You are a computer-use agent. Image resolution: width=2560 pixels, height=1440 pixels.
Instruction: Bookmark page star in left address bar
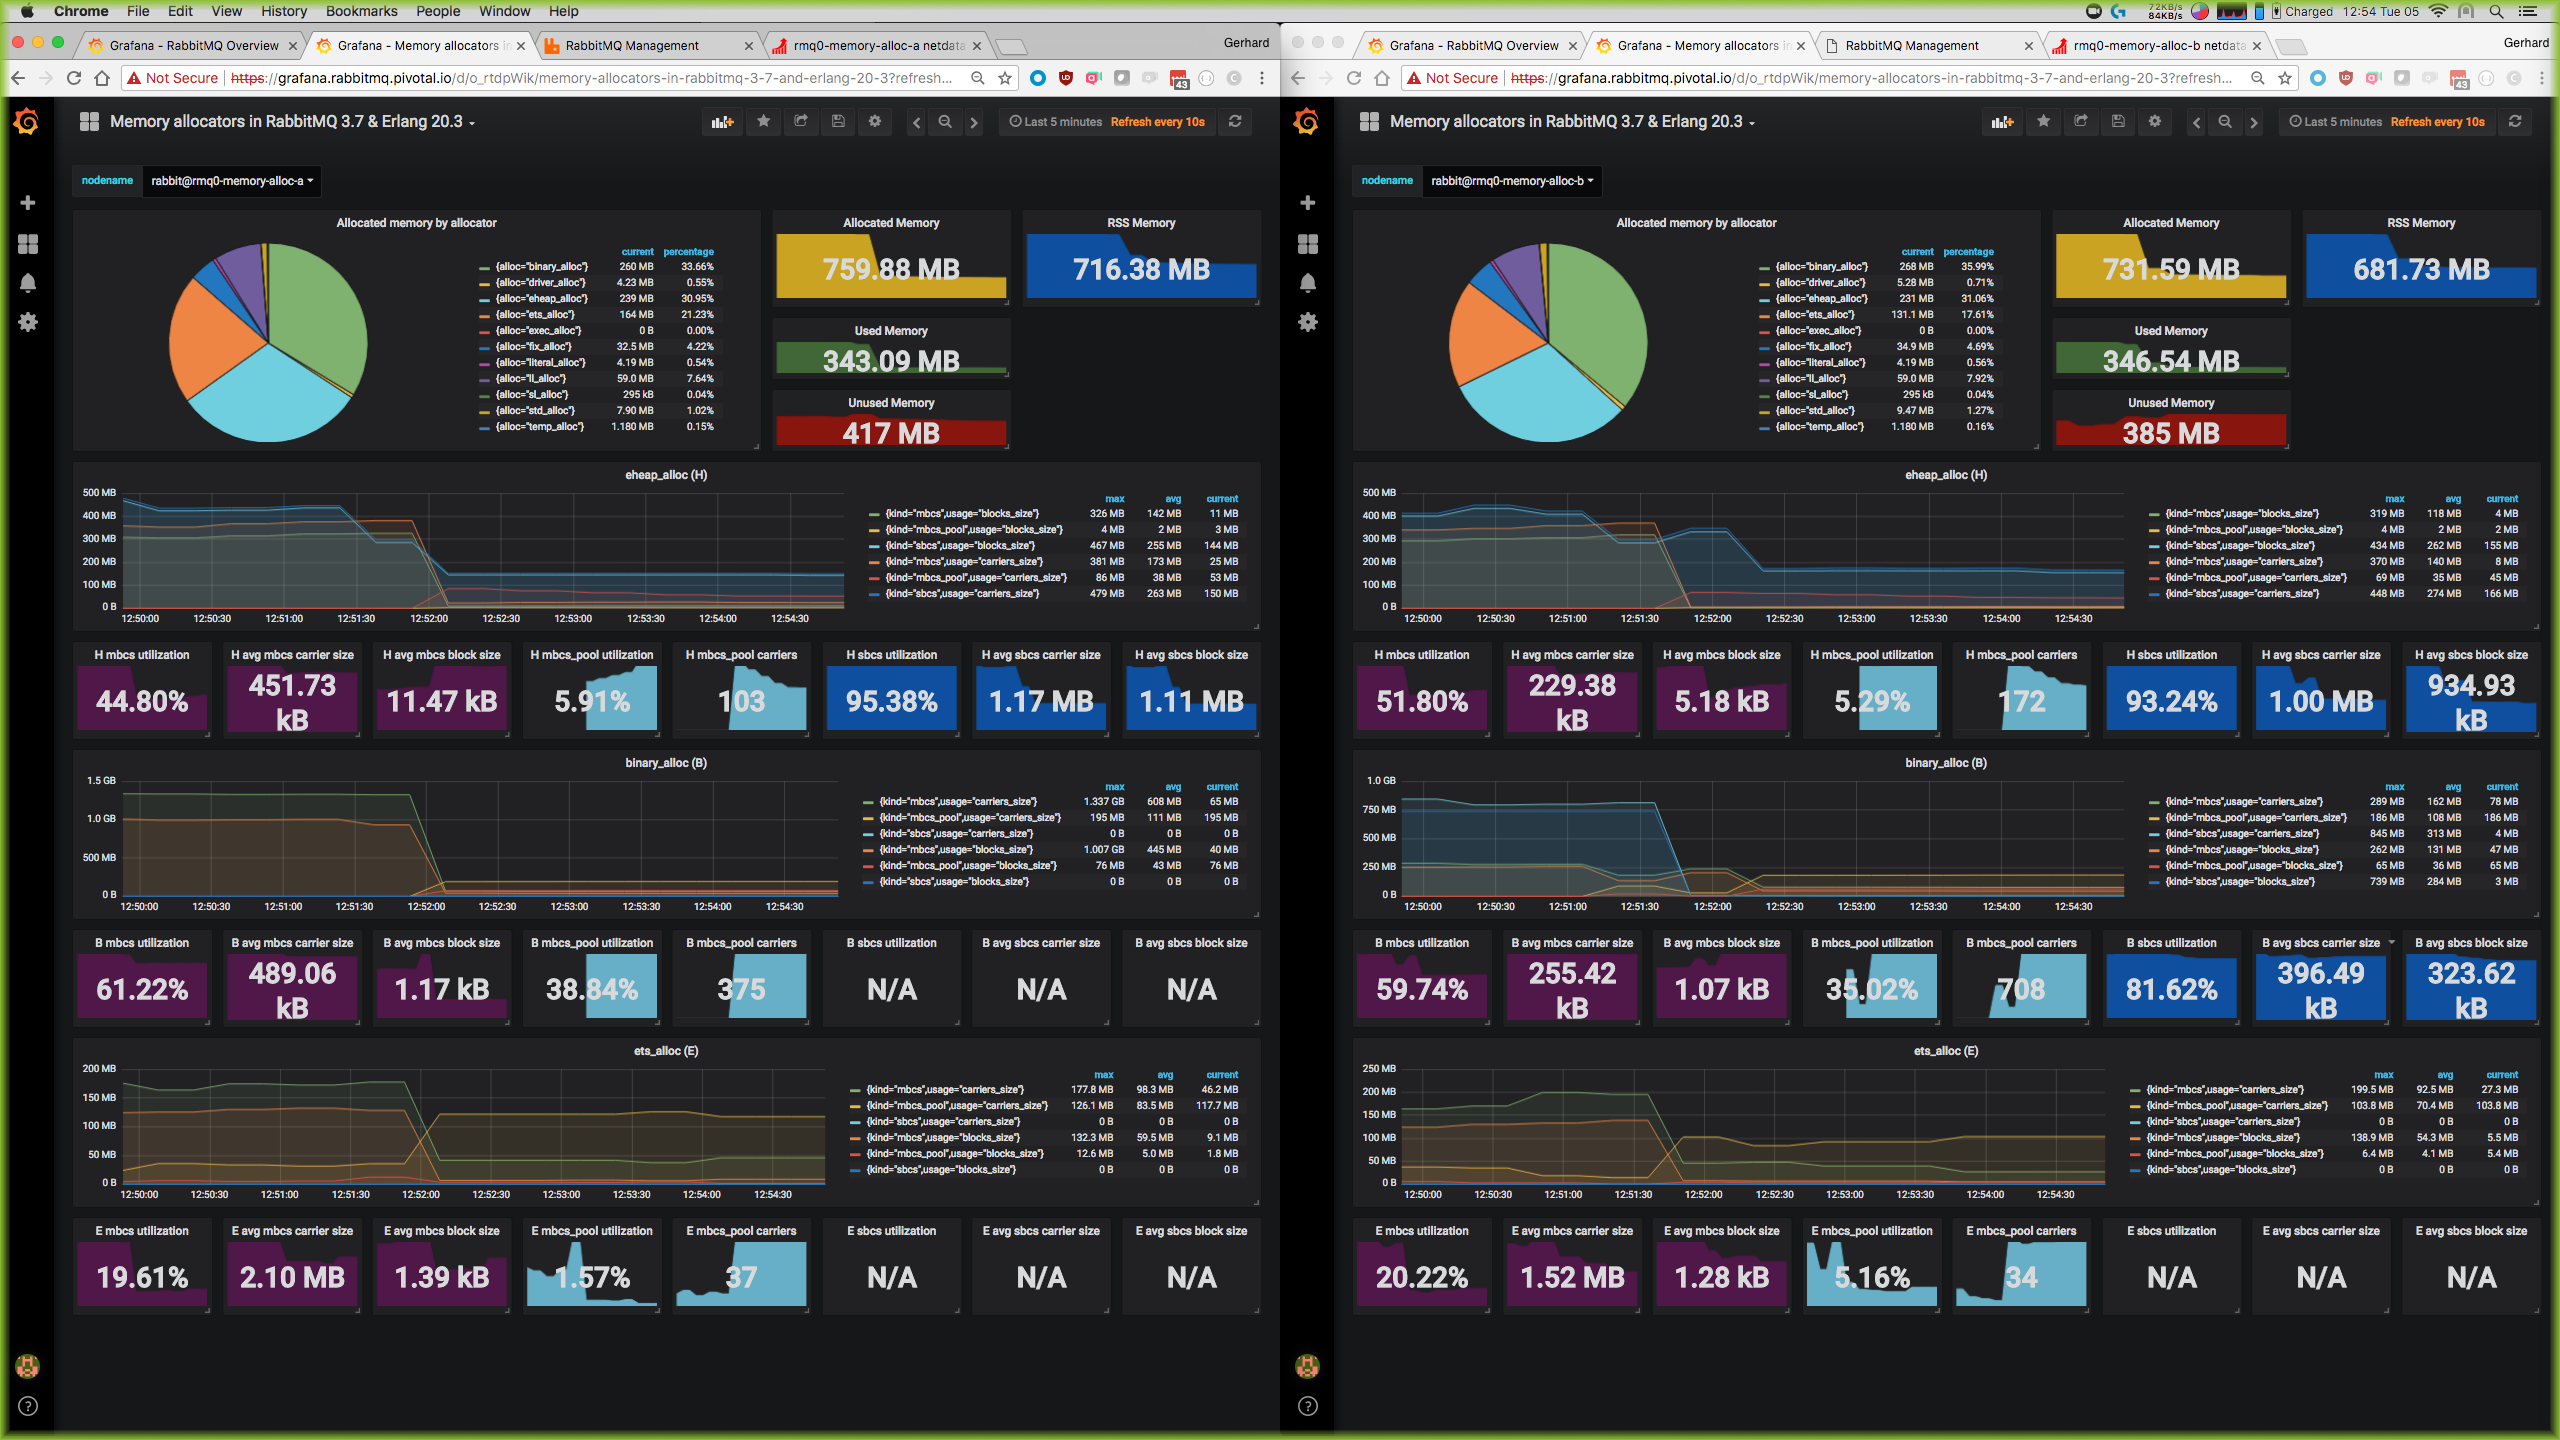click(x=1005, y=78)
